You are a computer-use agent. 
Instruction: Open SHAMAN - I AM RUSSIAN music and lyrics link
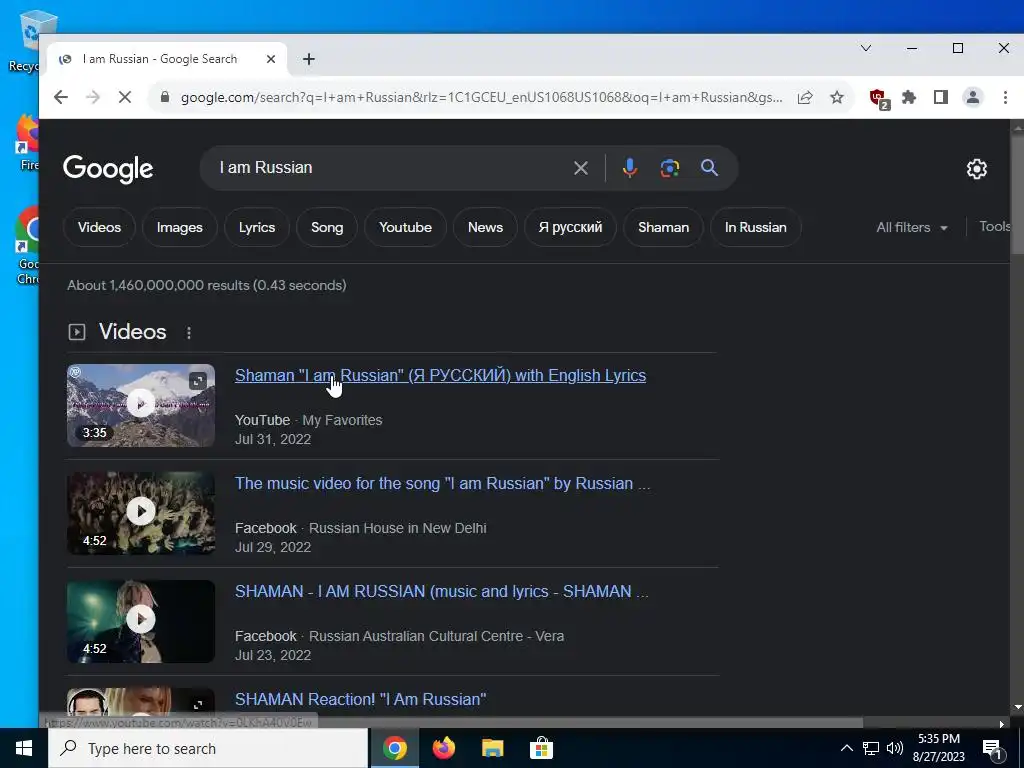[x=441, y=591]
